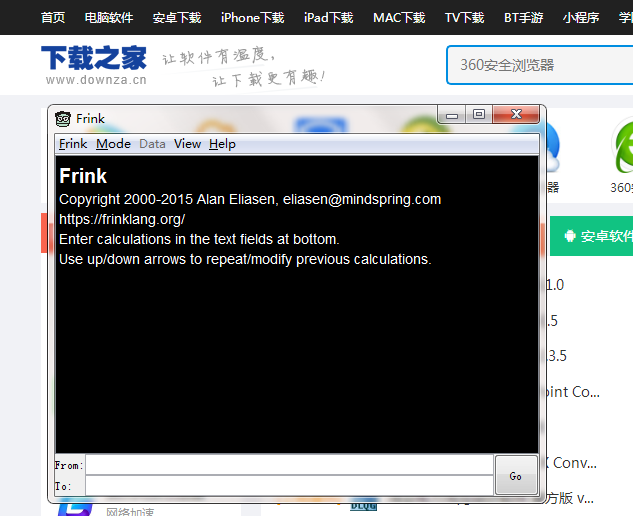This screenshot has height=516, width=633.
Task: Click the Frink owl icon in title bar
Action: pyautogui.click(x=63, y=119)
